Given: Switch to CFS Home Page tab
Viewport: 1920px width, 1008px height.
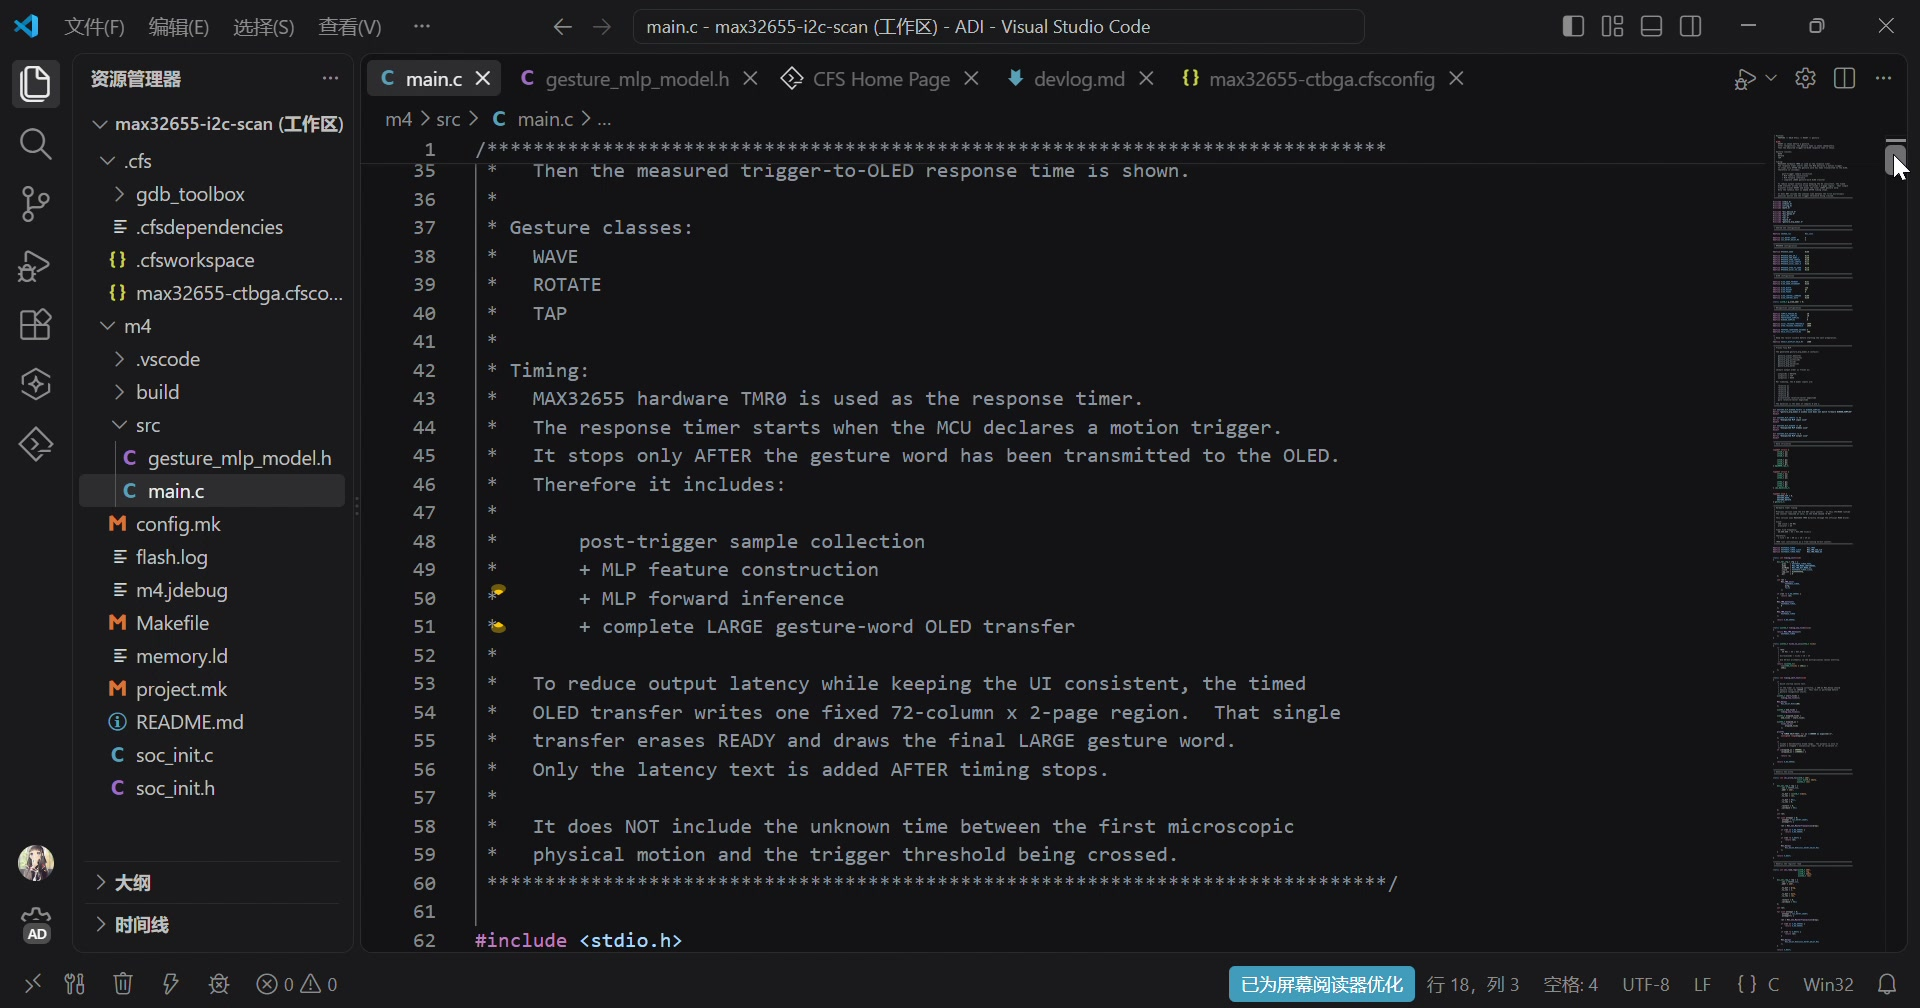Looking at the screenshot, I should 881,79.
